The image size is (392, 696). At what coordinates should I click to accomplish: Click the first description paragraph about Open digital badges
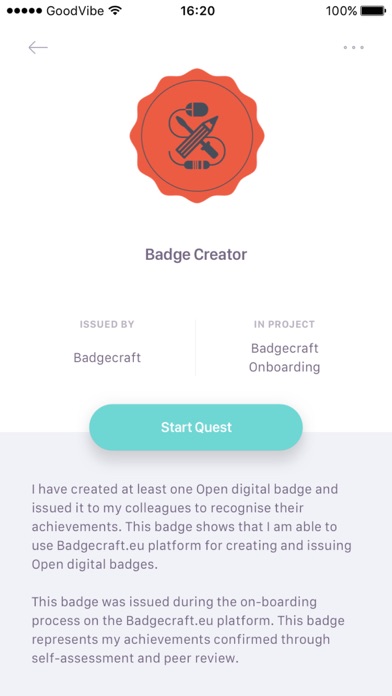[191, 527]
